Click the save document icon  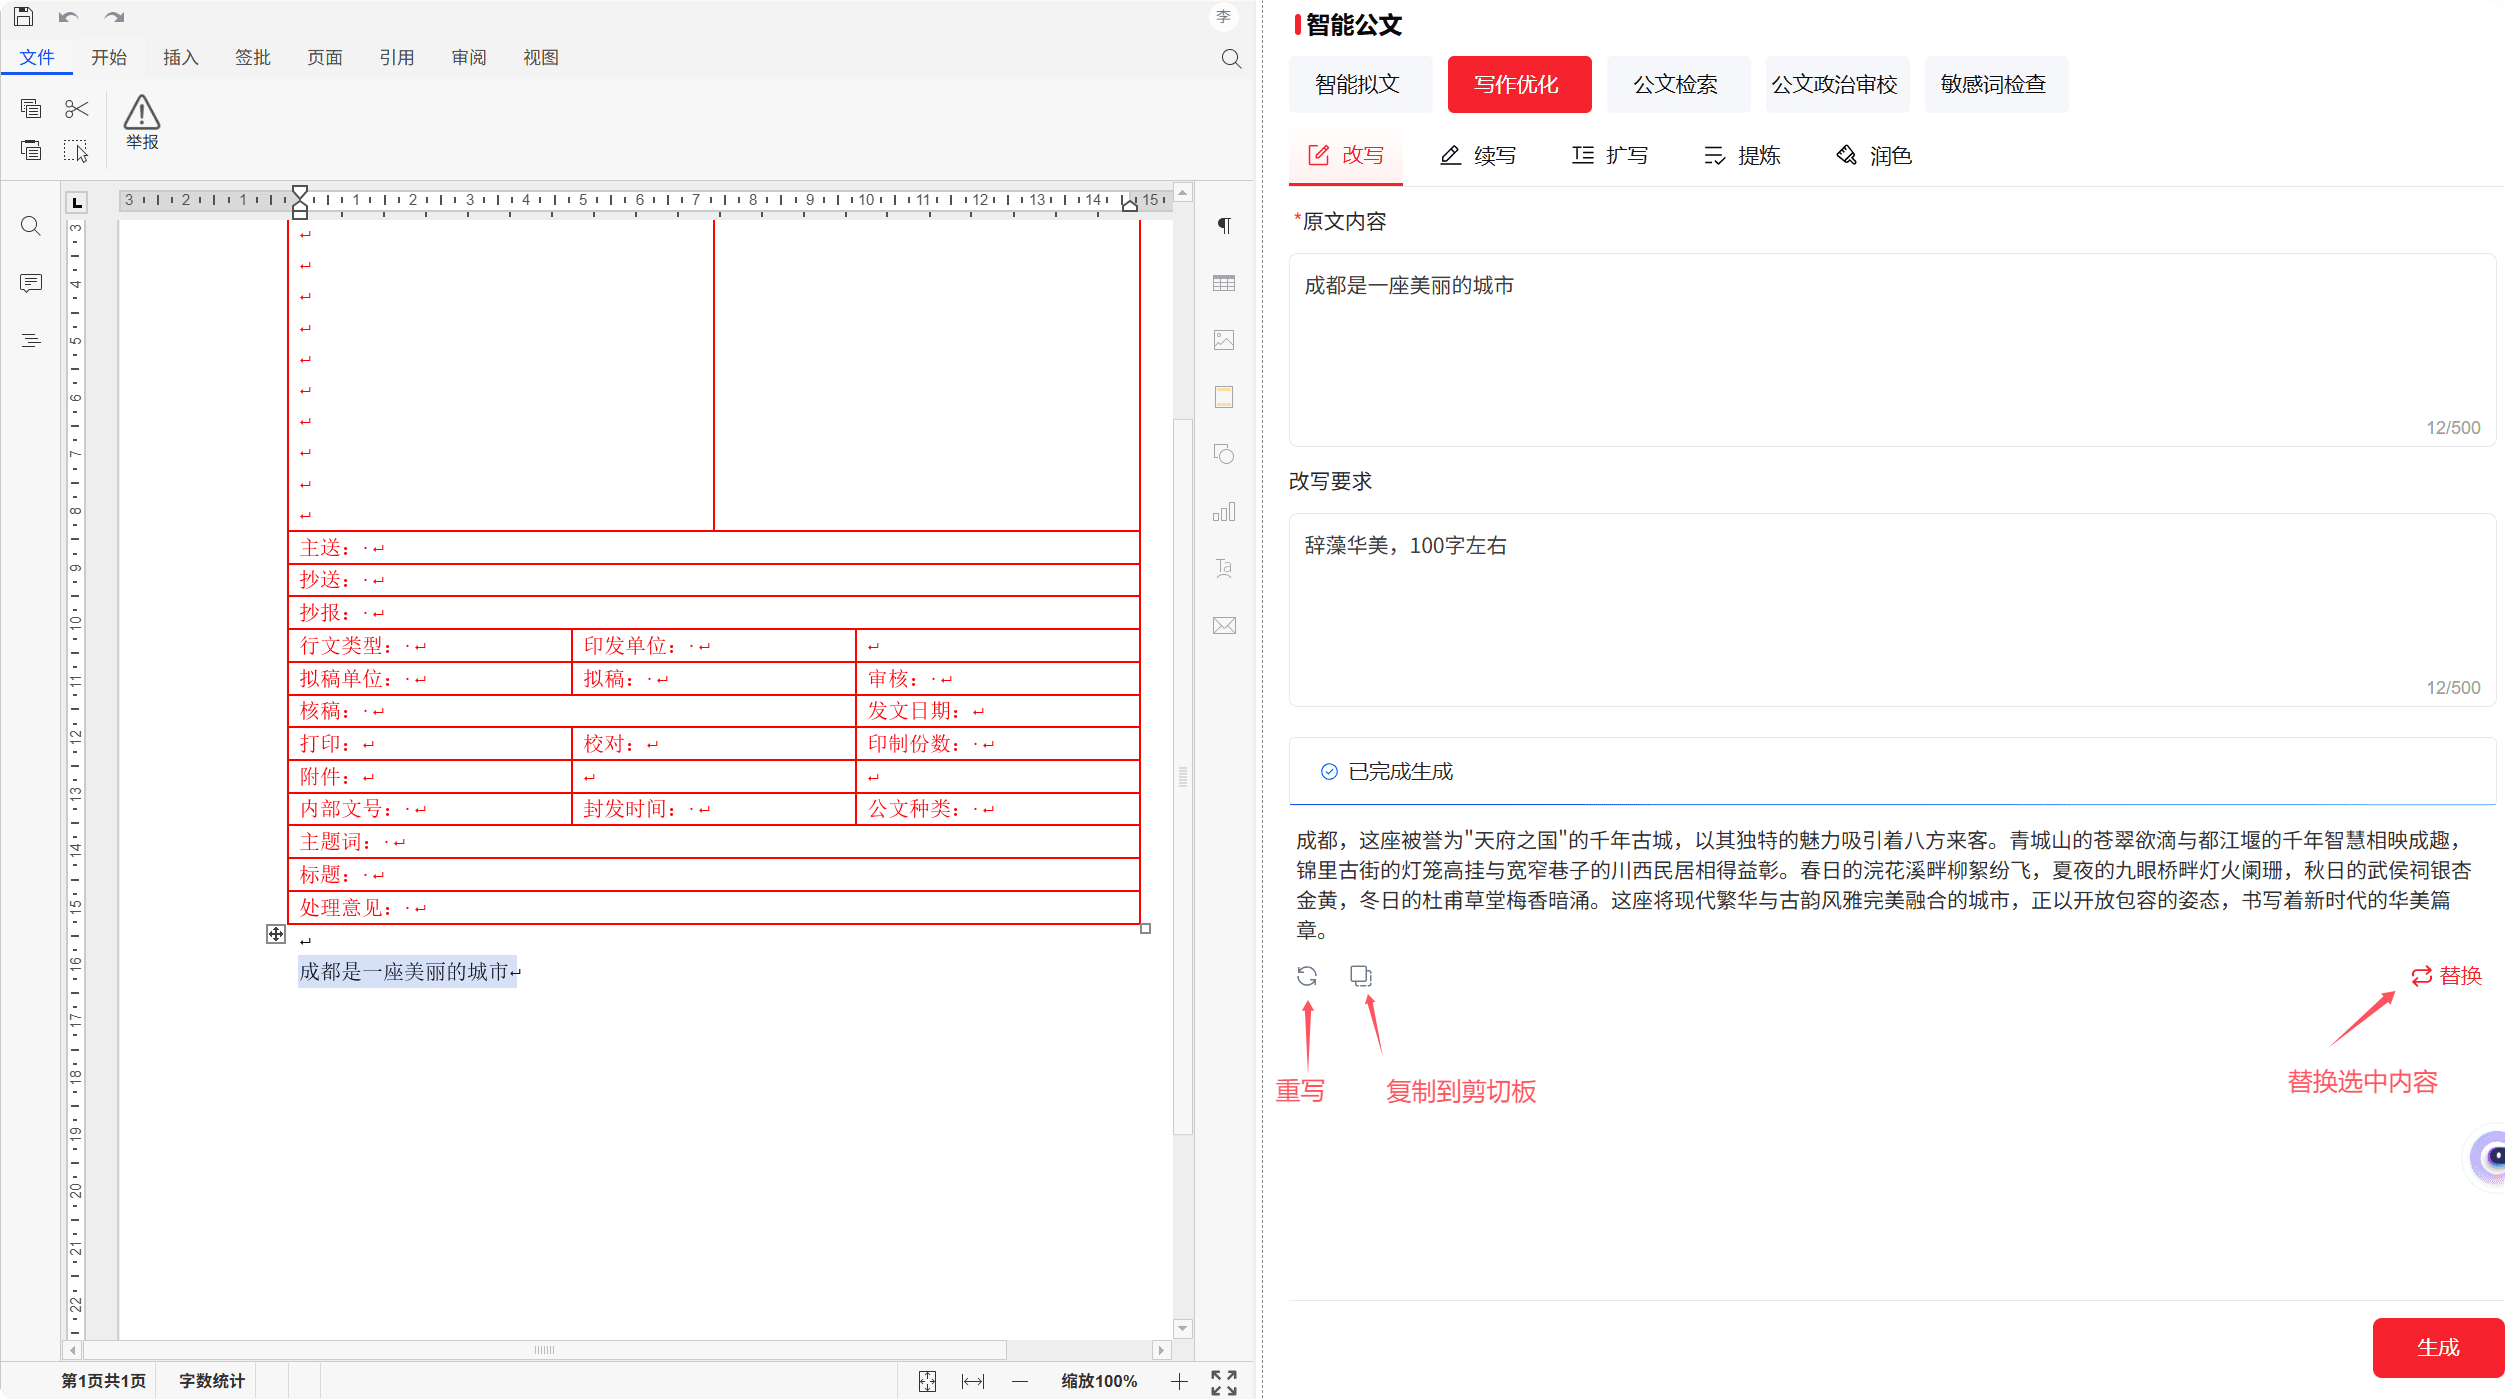click(x=24, y=17)
